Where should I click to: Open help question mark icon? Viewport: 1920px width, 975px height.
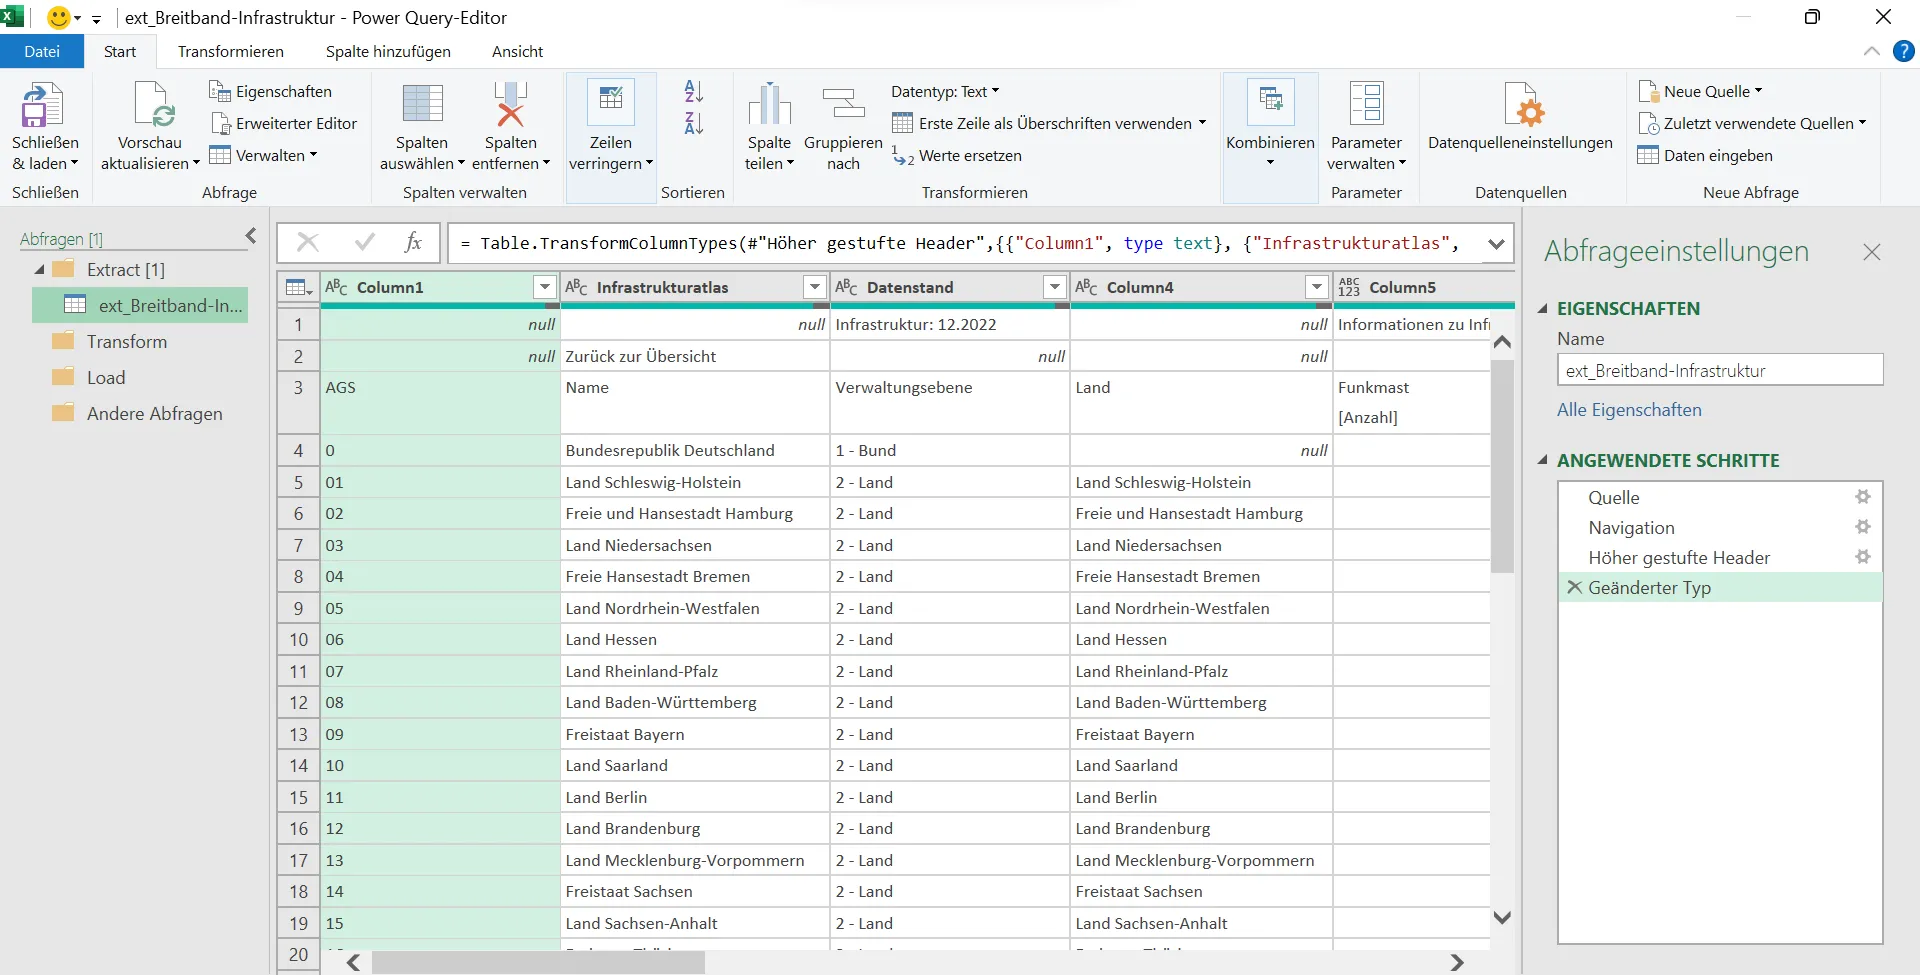(x=1904, y=51)
